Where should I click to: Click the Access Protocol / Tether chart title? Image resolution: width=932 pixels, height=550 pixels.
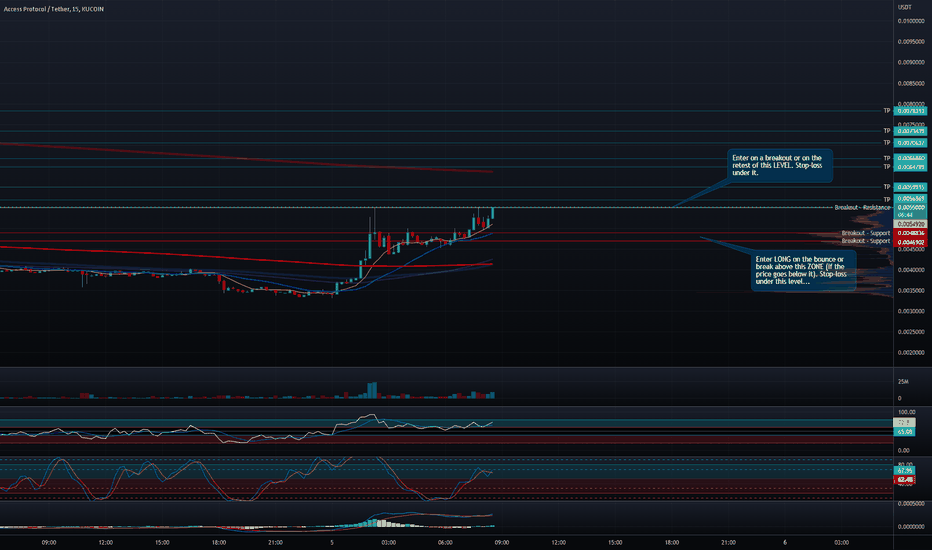click(53, 9)
